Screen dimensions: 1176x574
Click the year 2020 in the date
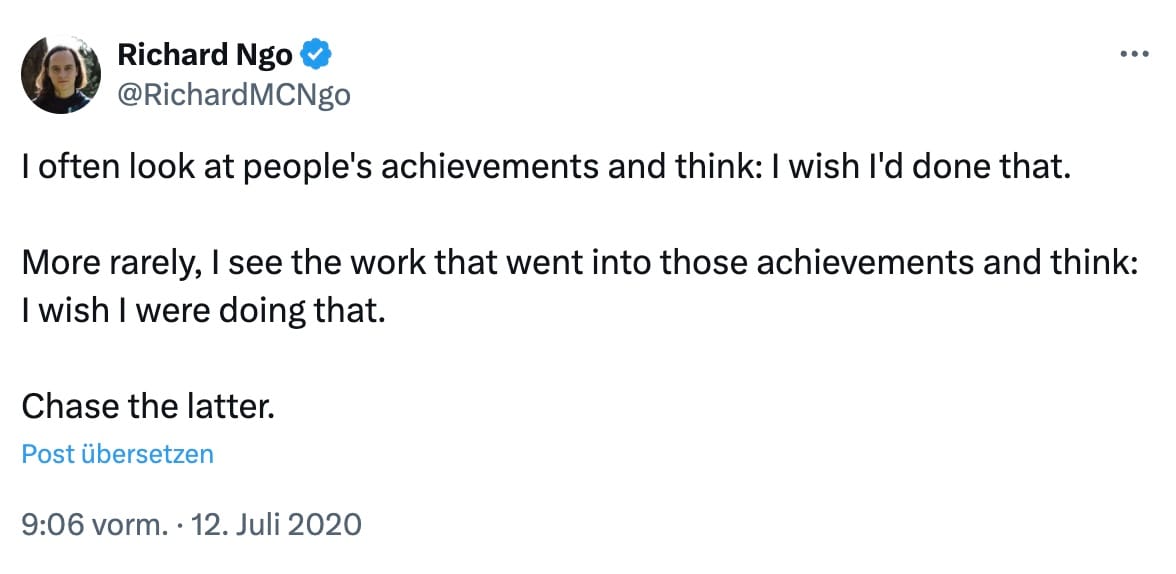click(325, 524)
